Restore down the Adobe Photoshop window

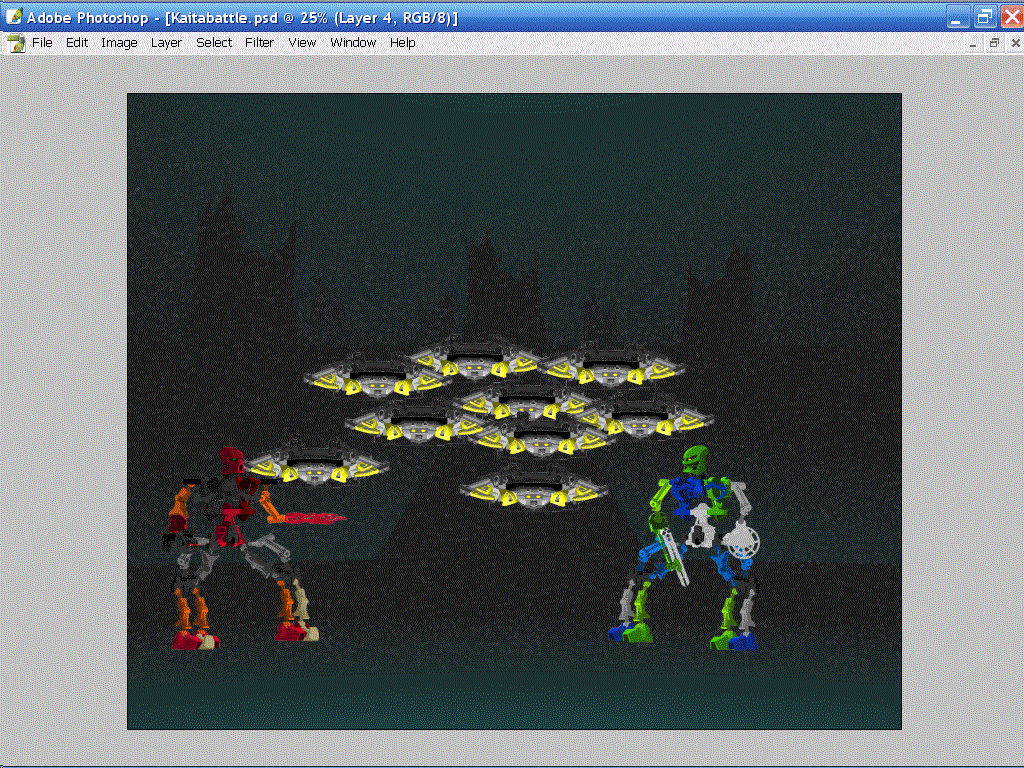(x=984, y=17)
